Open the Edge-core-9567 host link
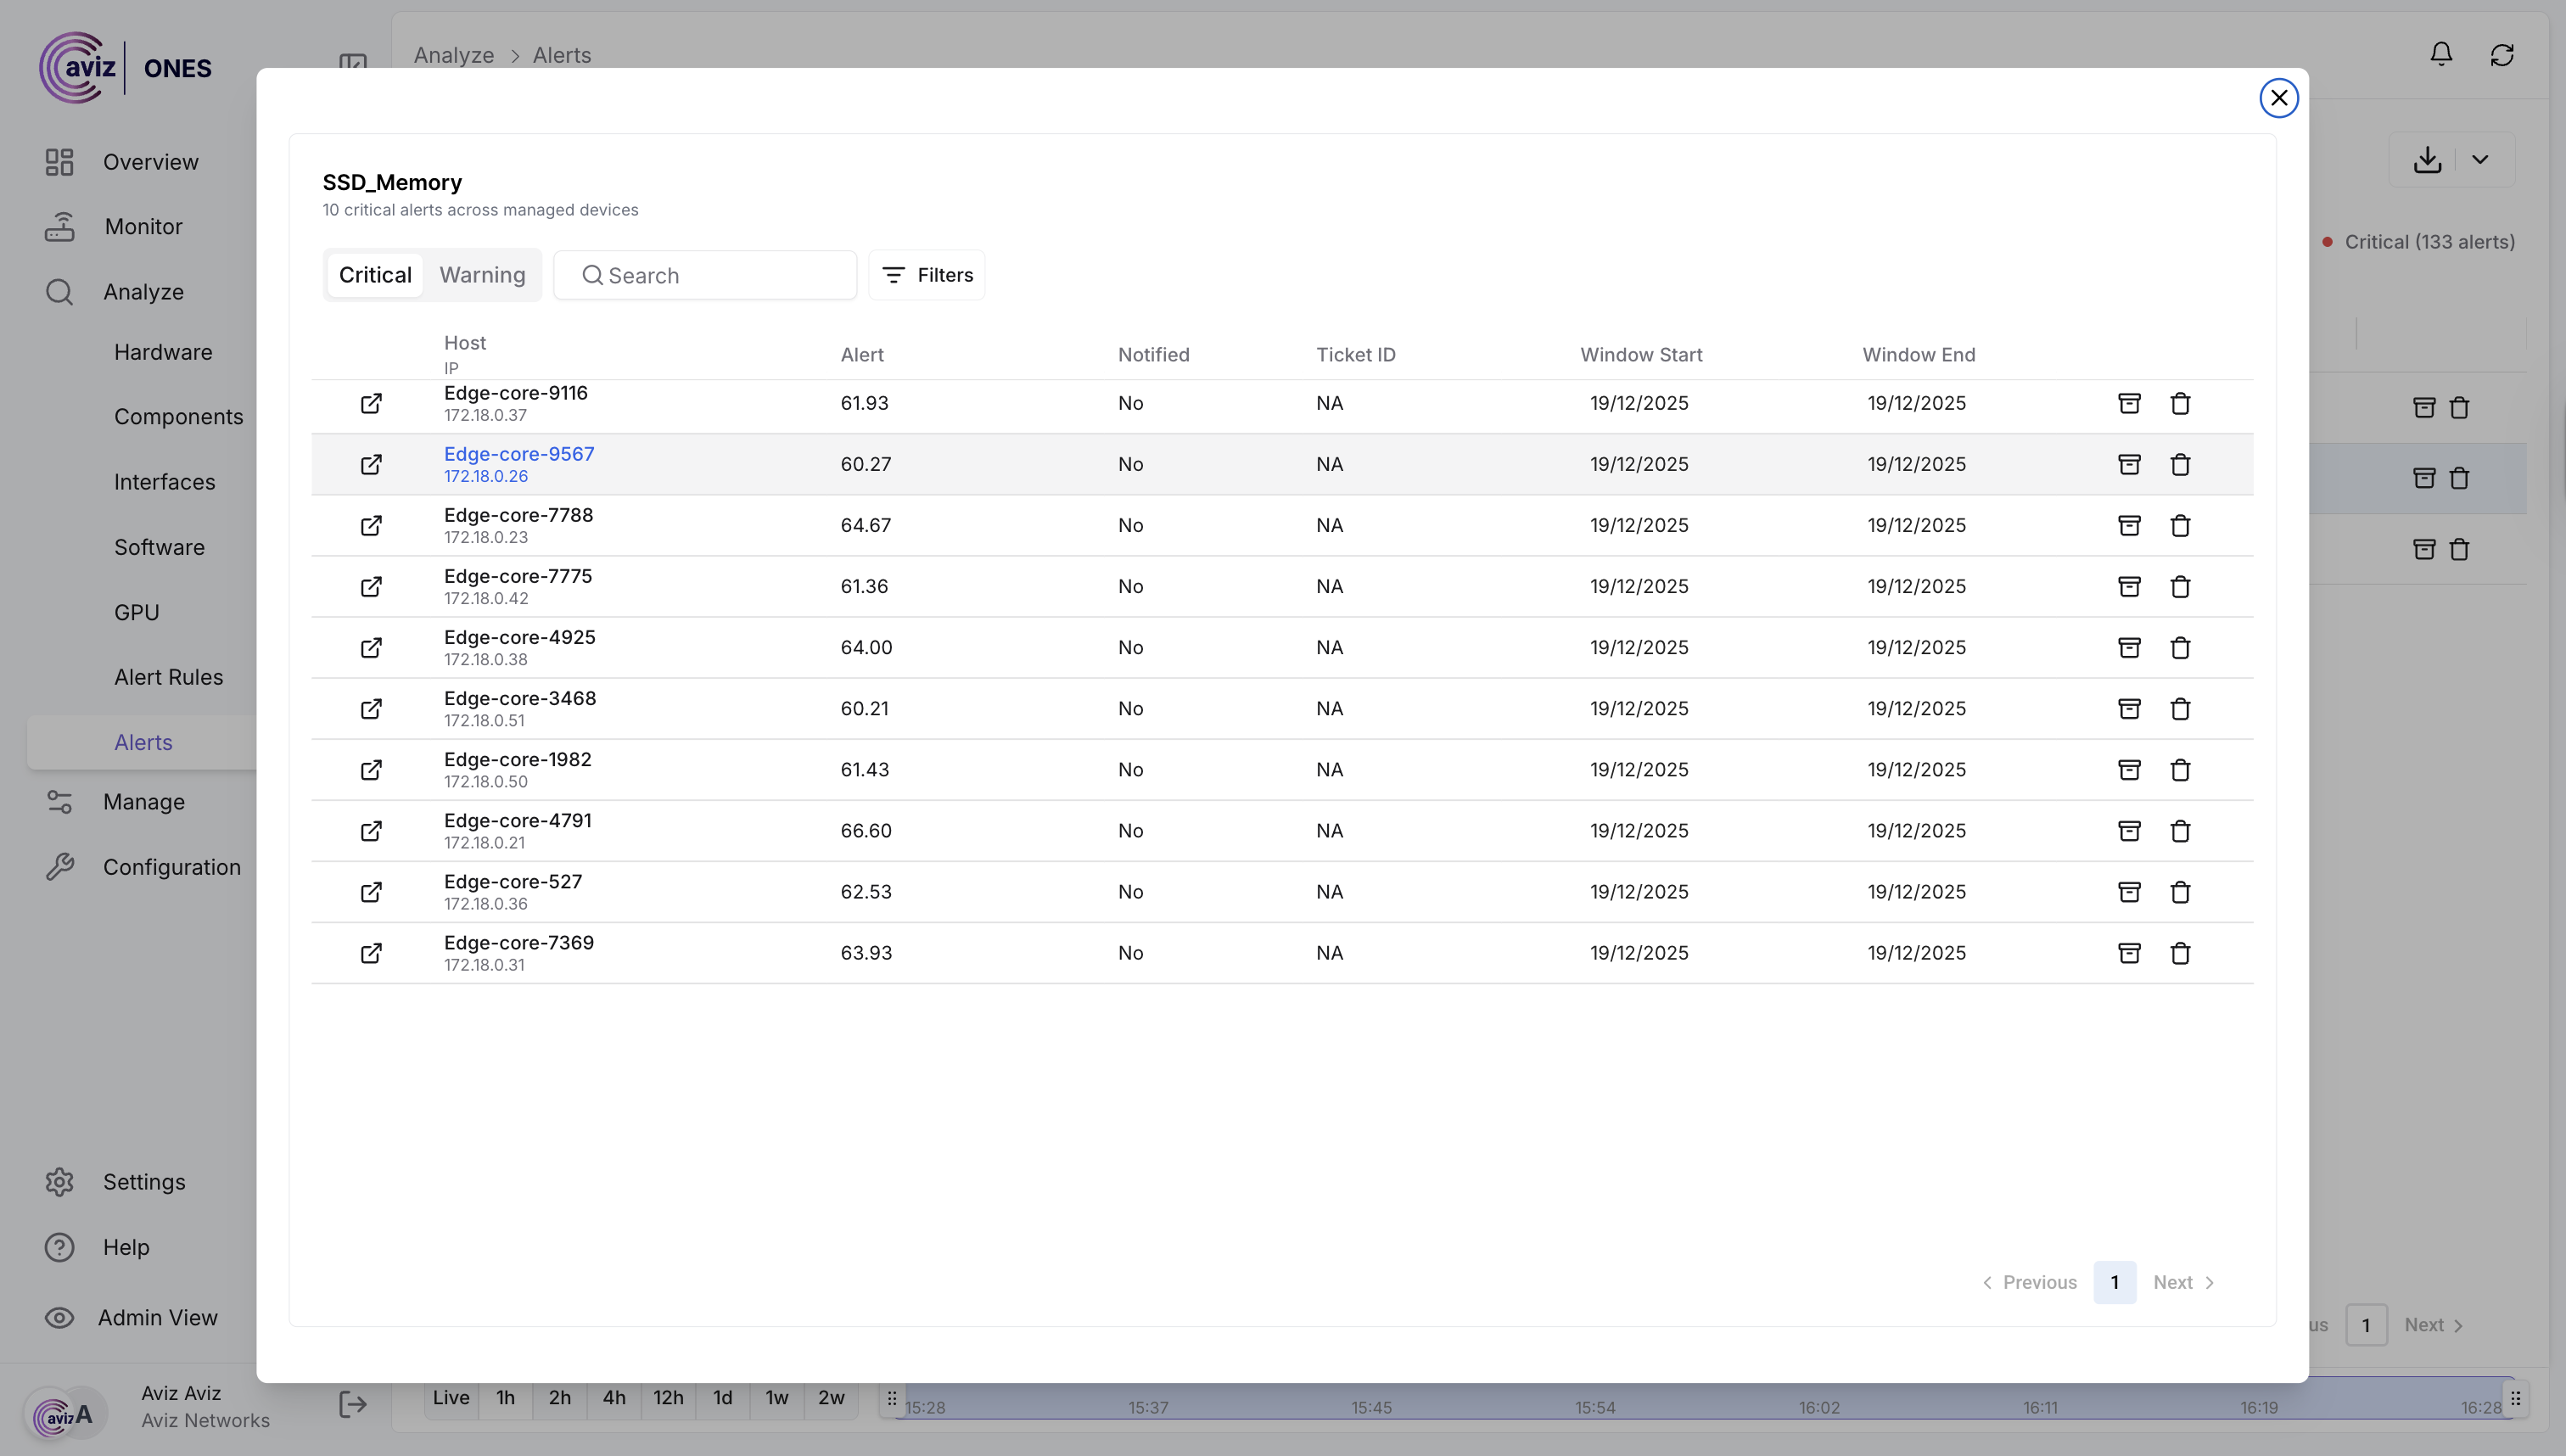 [519, 454]
